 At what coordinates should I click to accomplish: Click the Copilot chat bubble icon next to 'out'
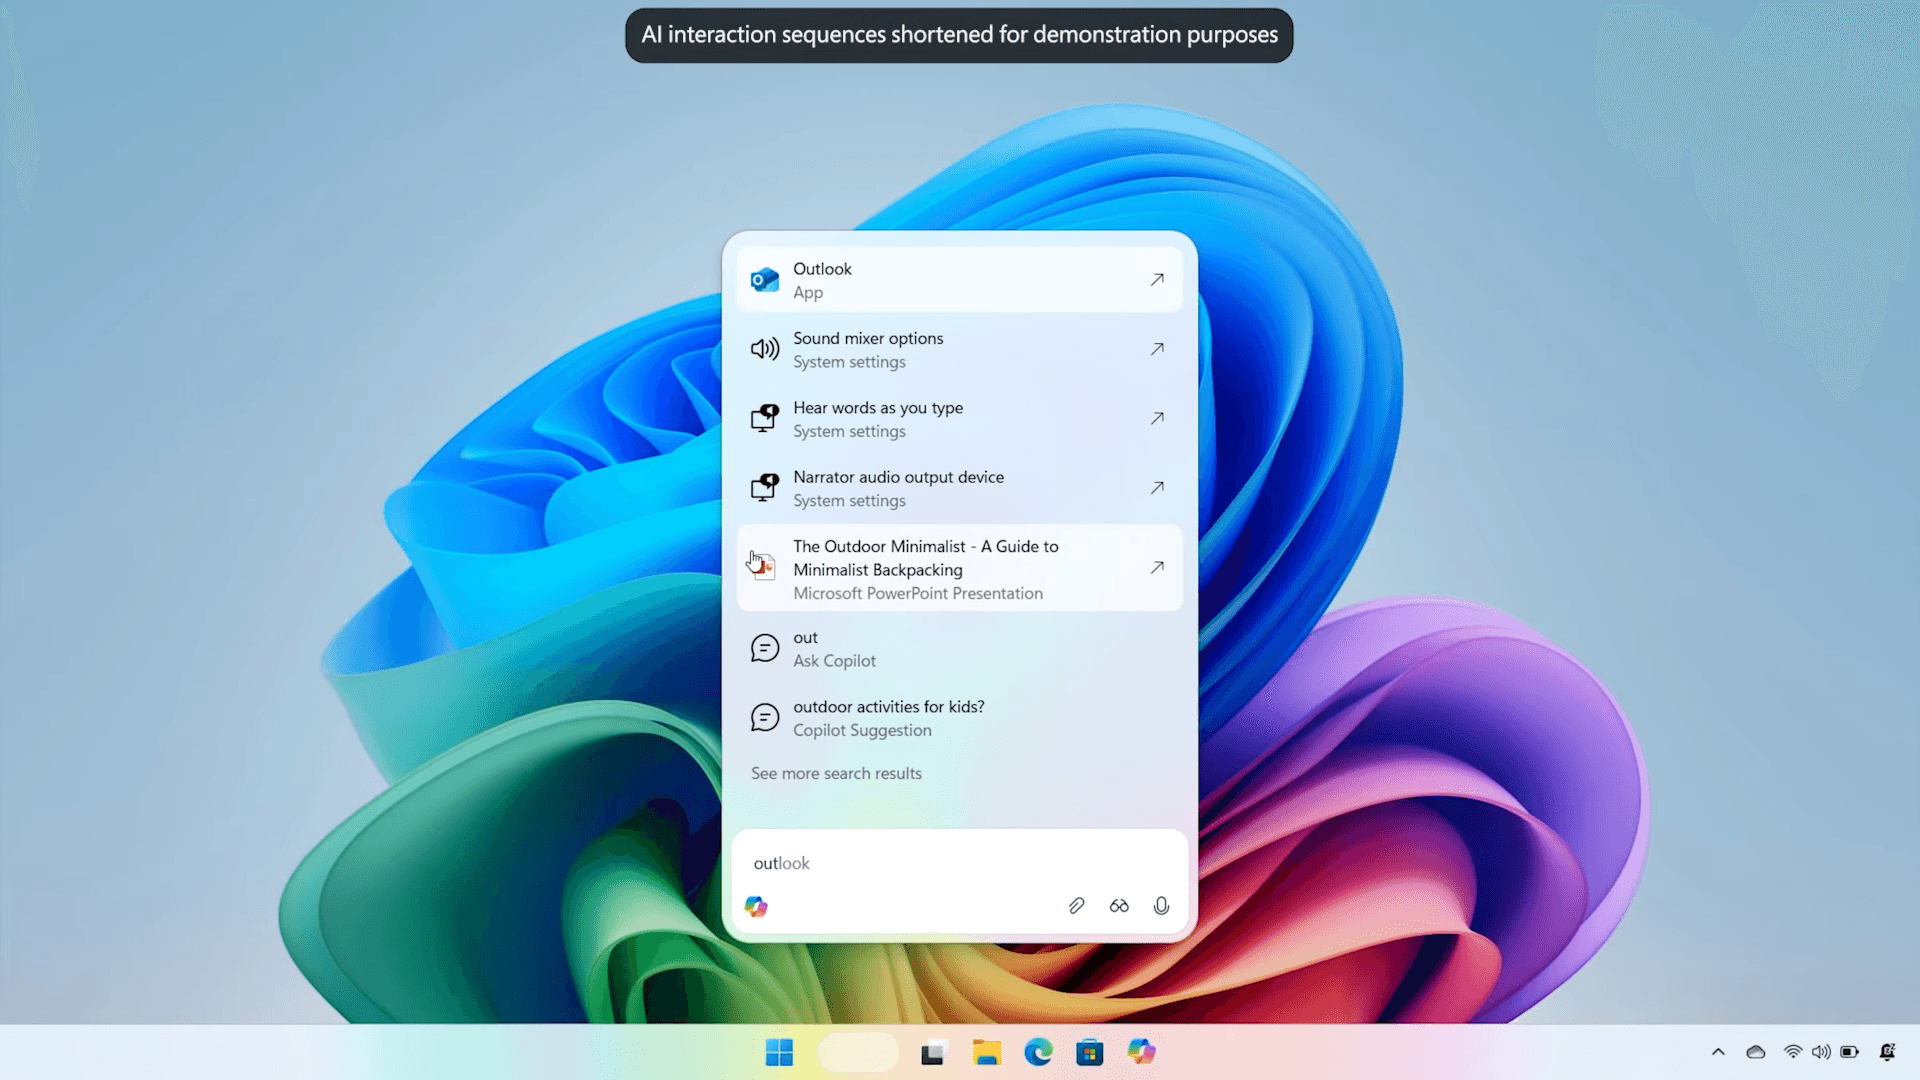point(765,648)
